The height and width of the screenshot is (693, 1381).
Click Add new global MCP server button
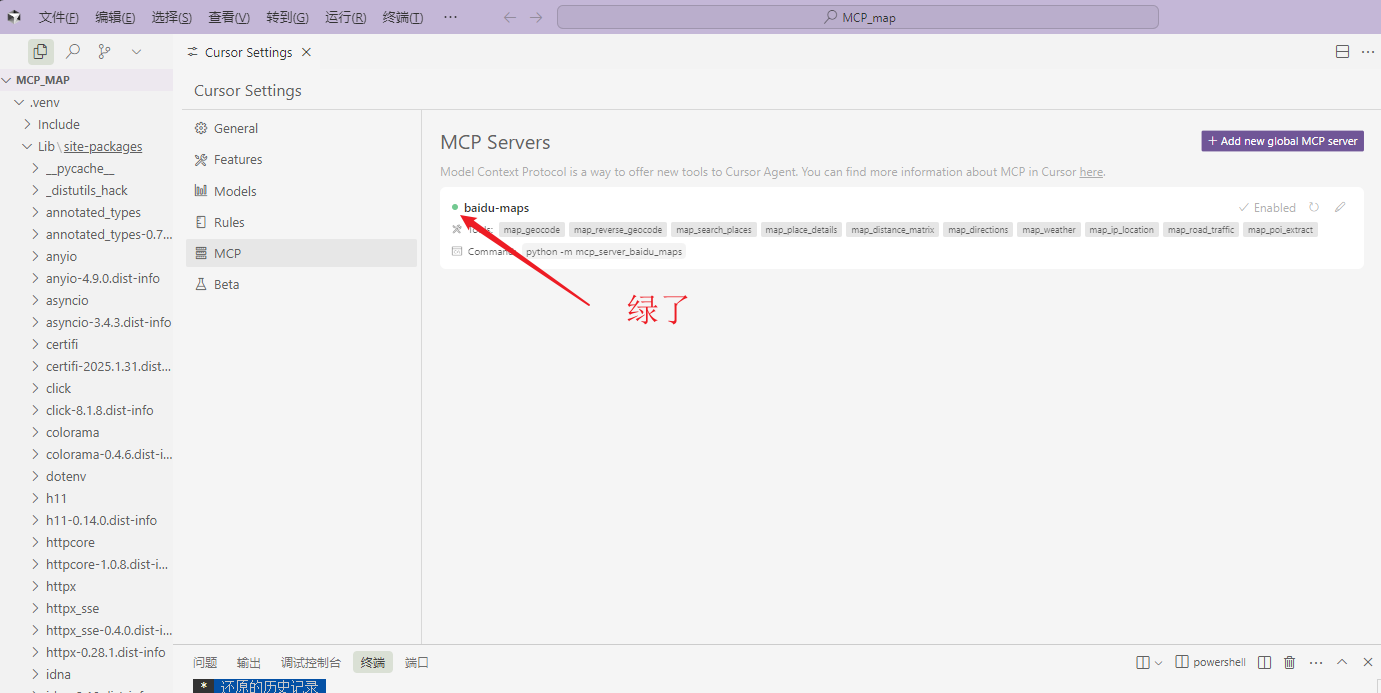click(x=1282, y=141)
